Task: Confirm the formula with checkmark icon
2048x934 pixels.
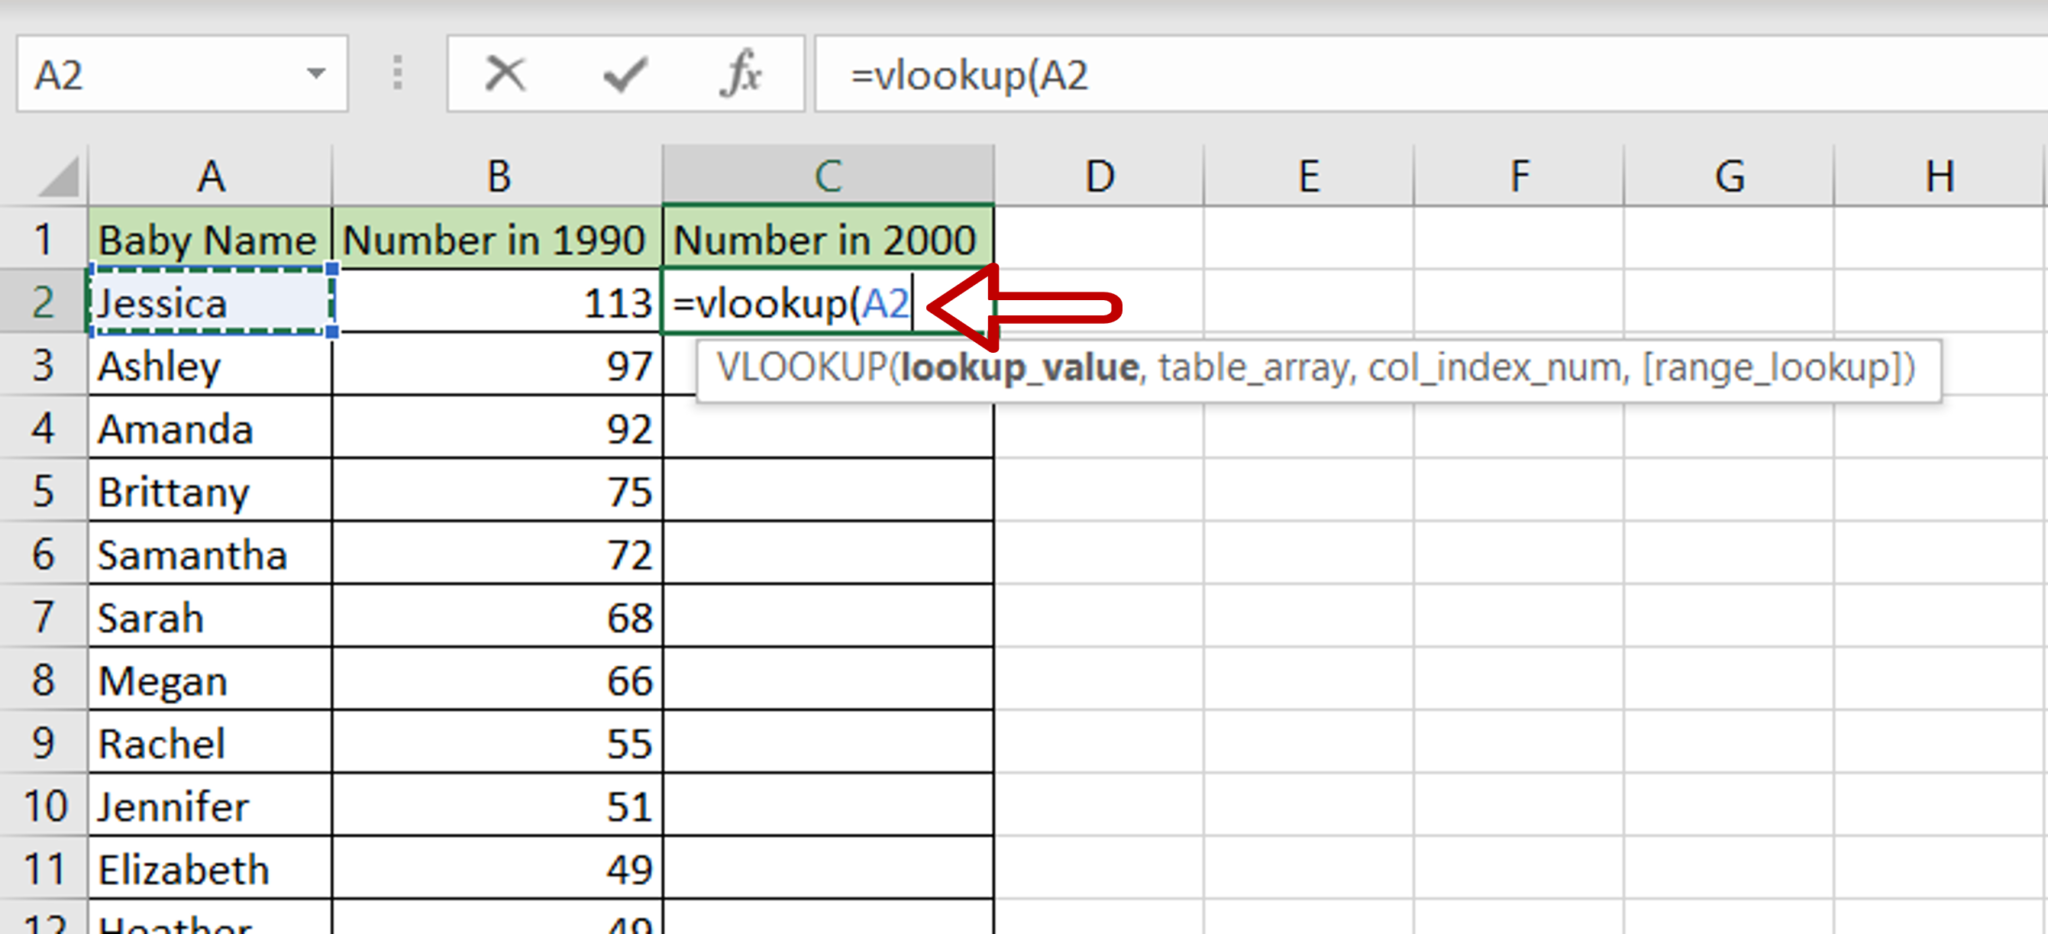Action: point(625,74)
